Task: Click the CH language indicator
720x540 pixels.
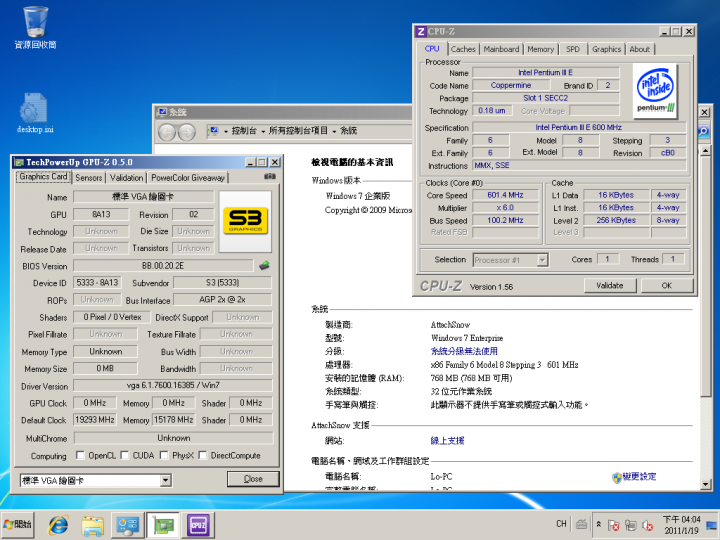Action: 561,524
